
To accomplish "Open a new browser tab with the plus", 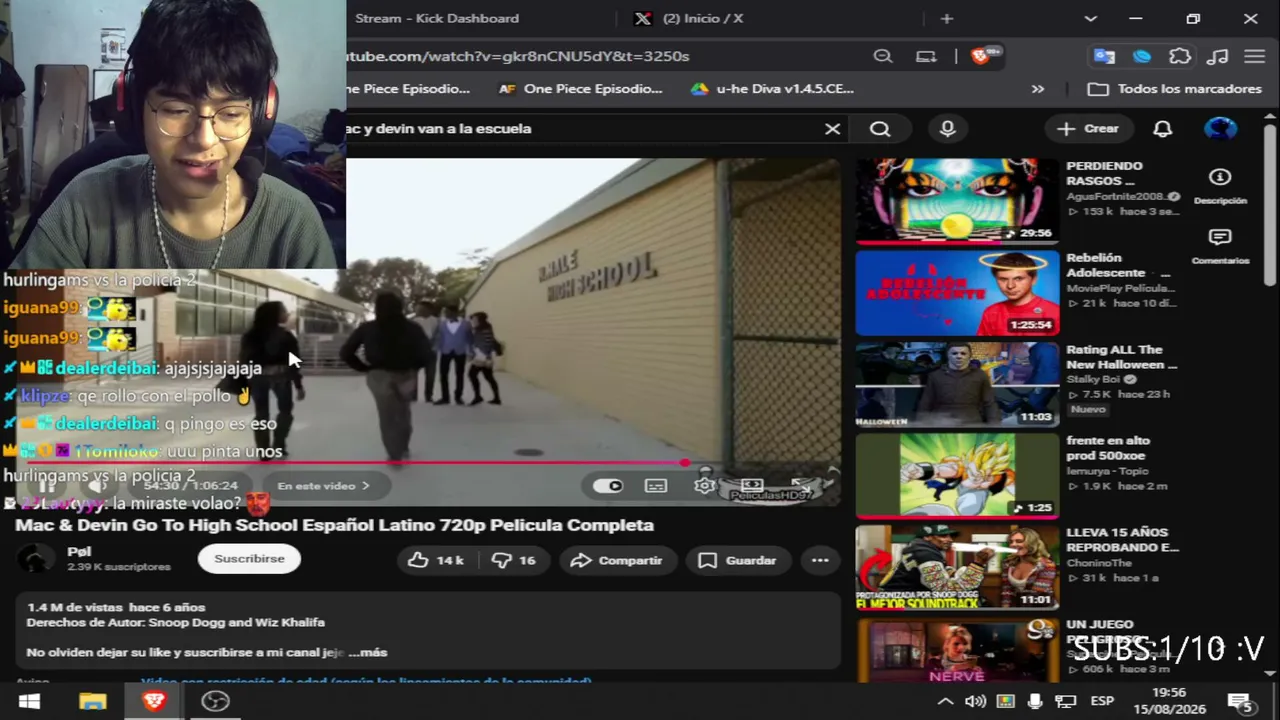I will tap(947, 18).
